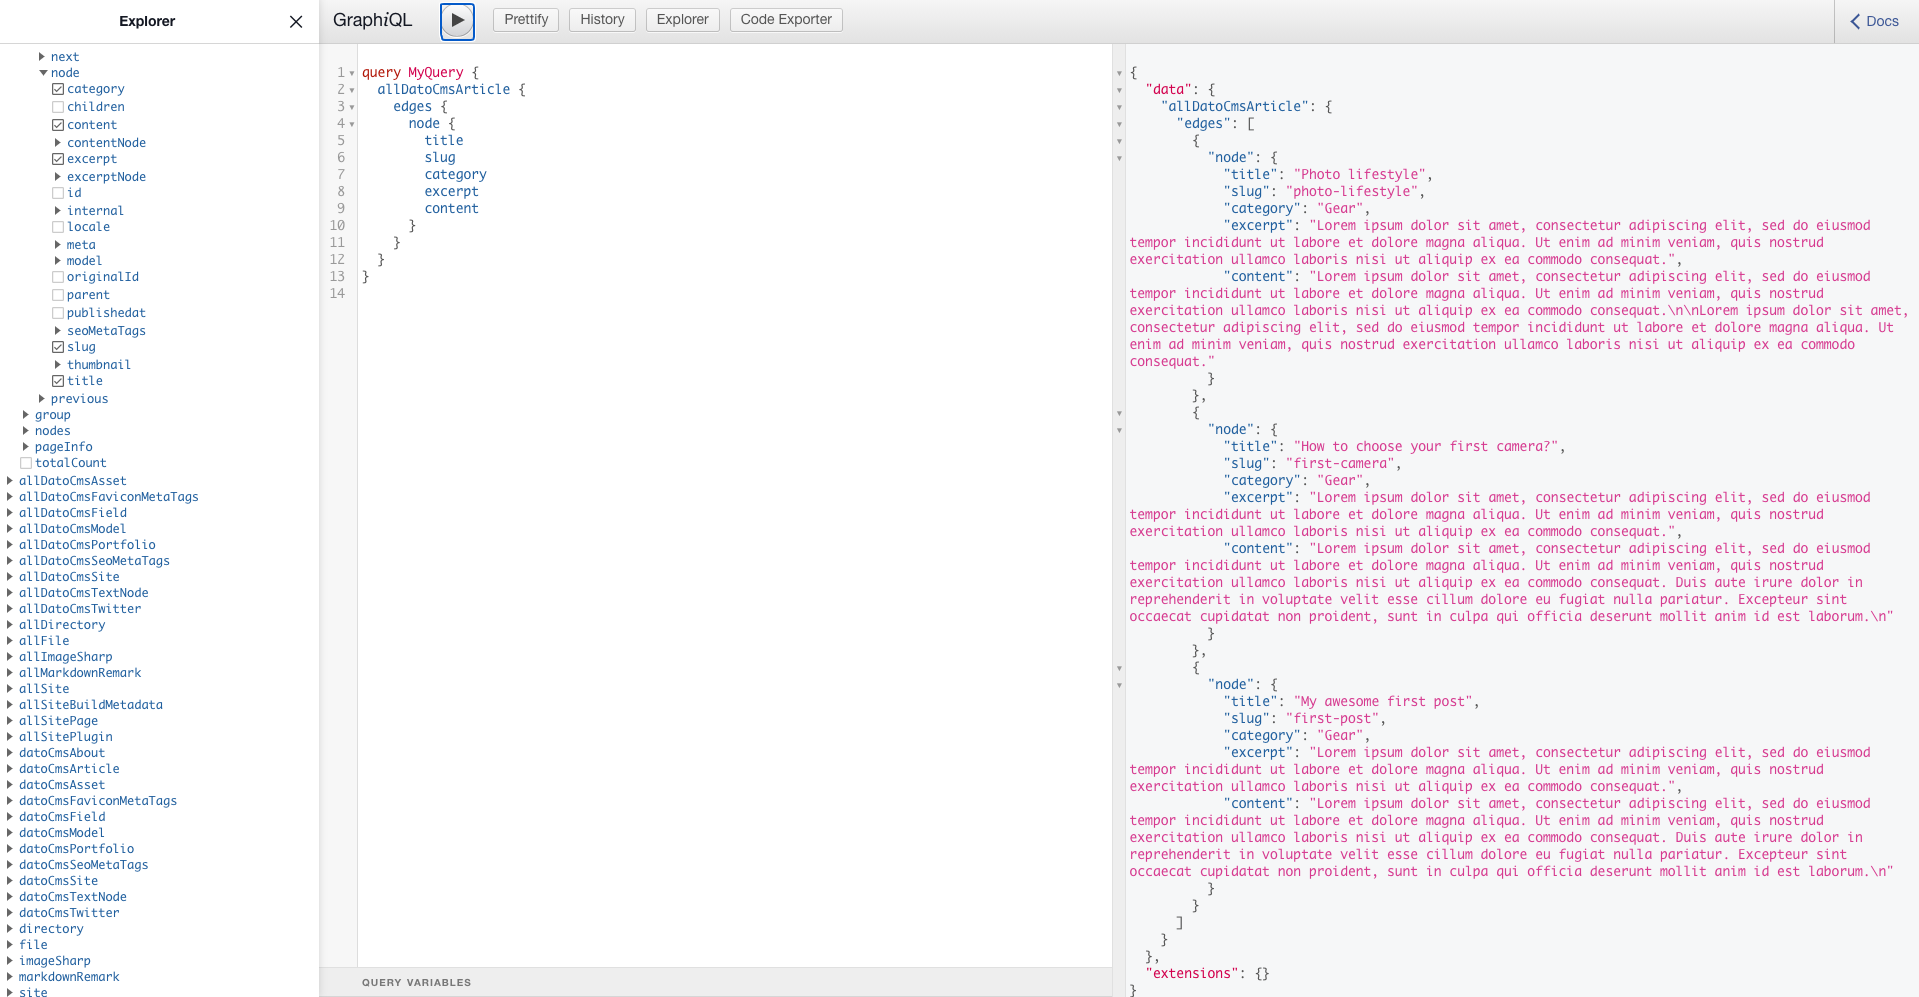This screenshot has width=1919, height=997.
Task: Fold the "data" object in results
Action: [1119, 90]
